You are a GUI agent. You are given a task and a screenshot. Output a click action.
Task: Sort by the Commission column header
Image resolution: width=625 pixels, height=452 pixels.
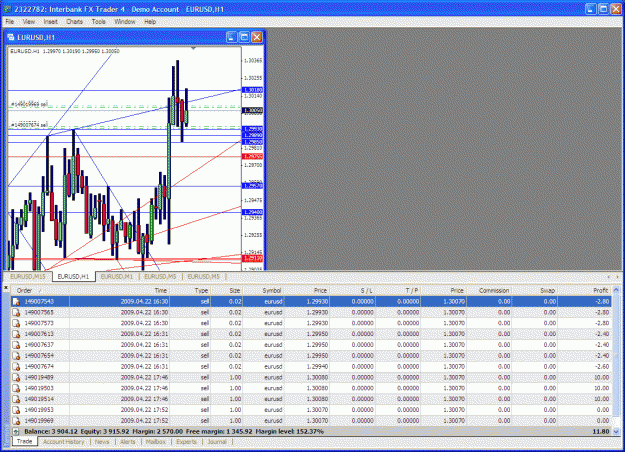(489, 291)
